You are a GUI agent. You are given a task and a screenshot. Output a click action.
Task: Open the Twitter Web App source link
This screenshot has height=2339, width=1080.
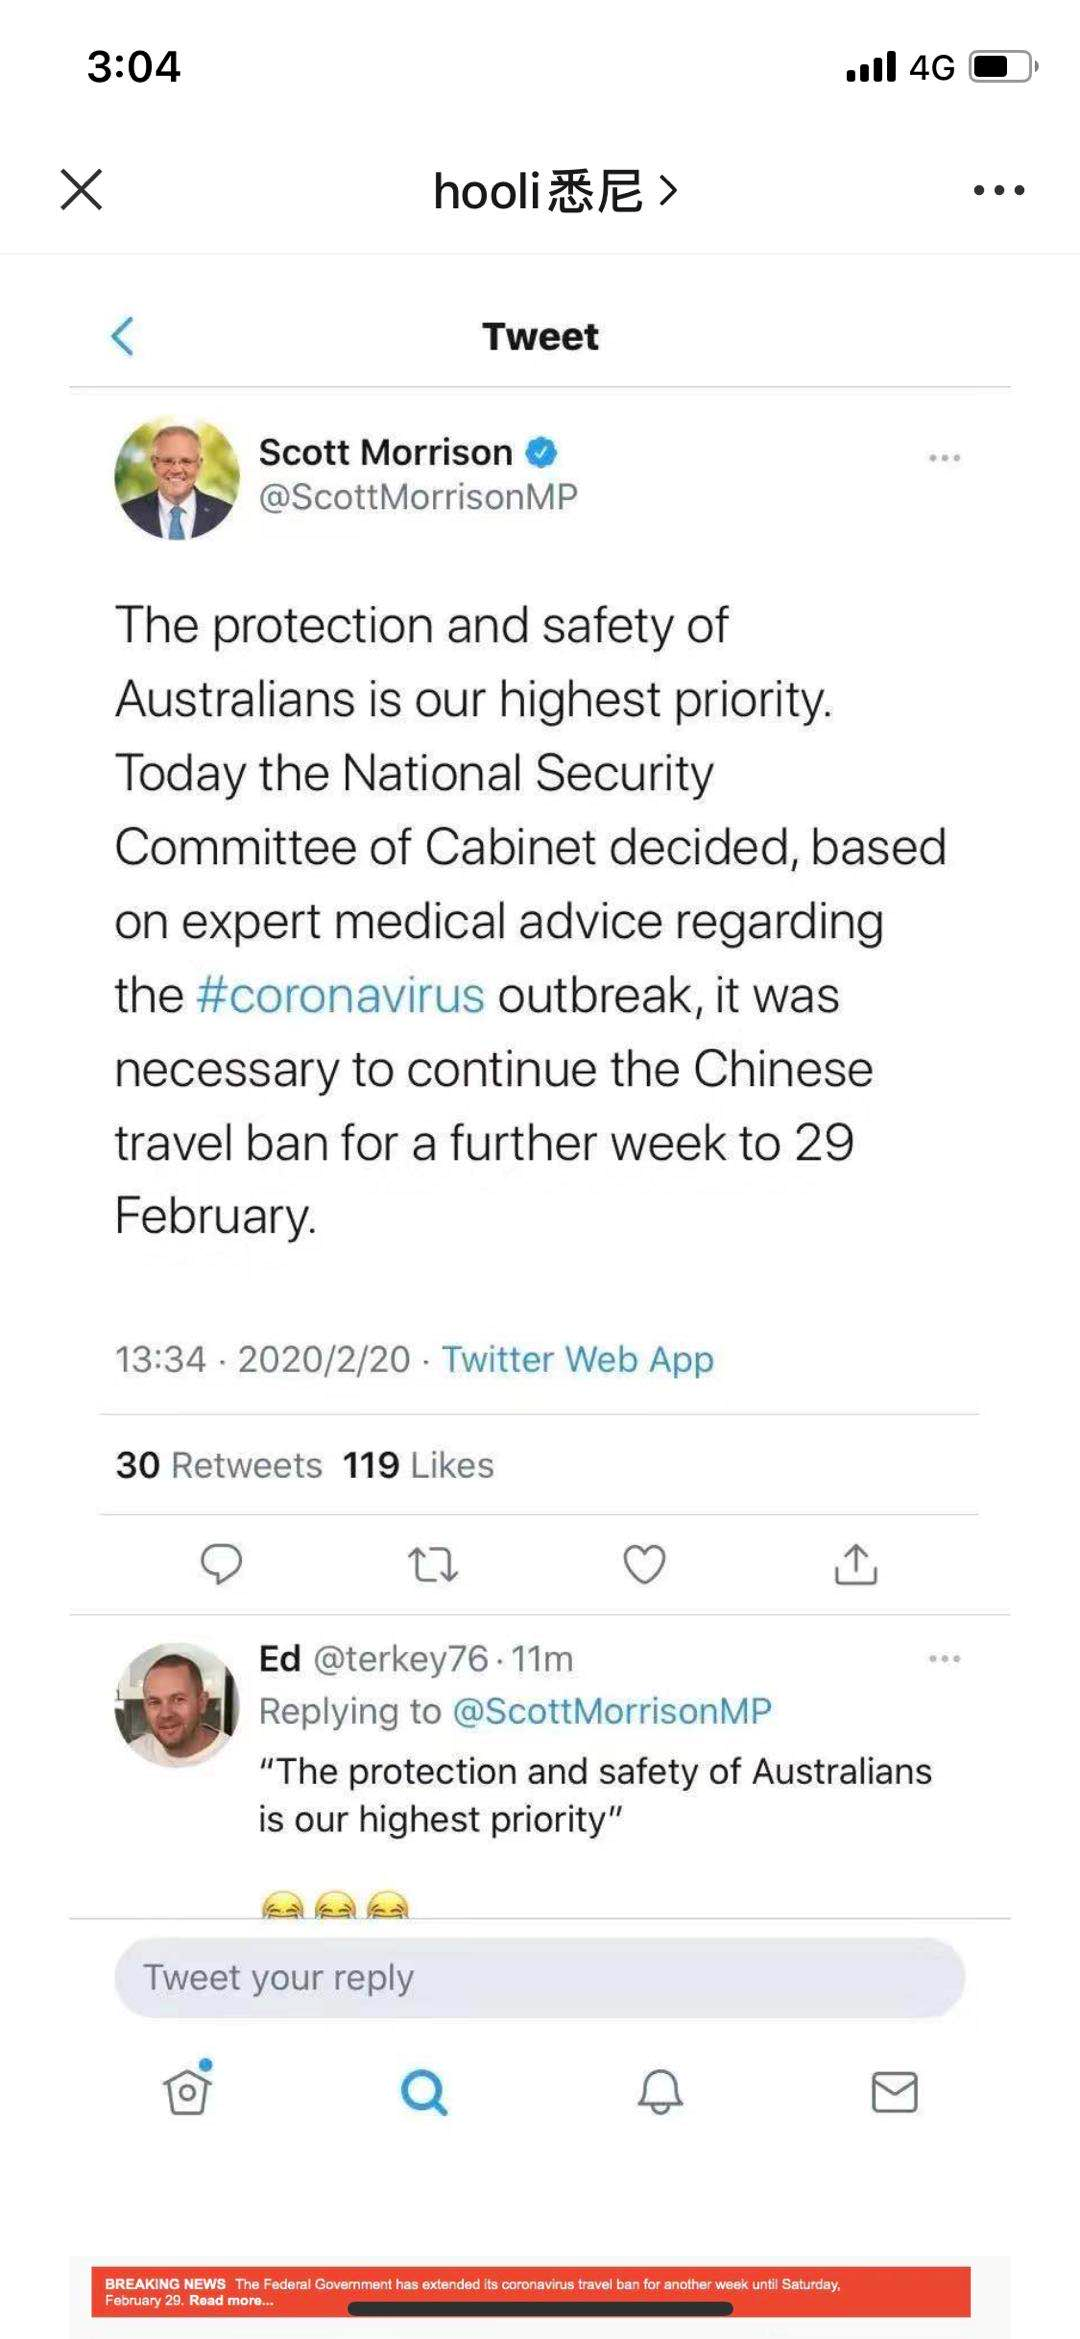coord(577,1359)
